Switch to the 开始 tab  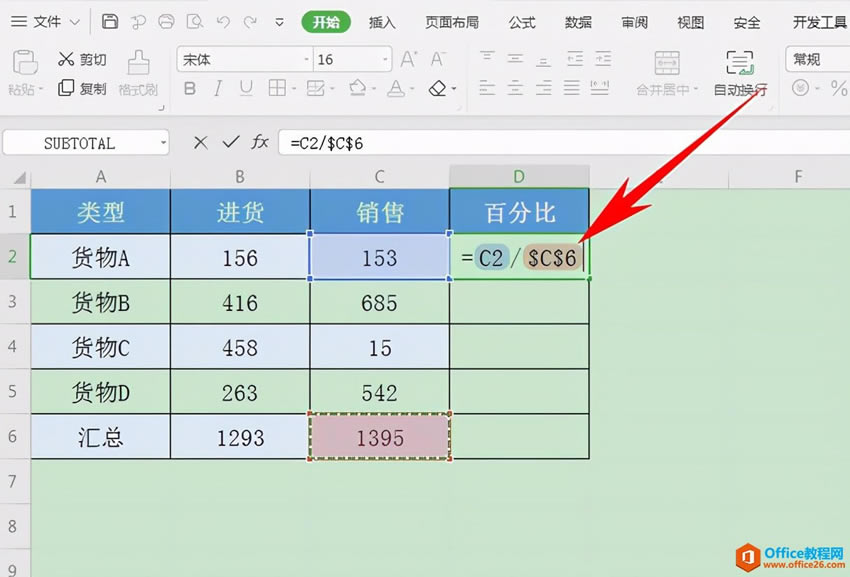tap(326, 22)
